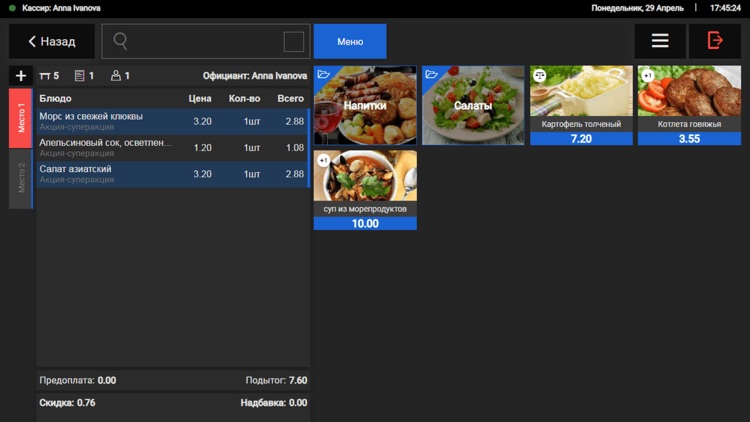Add суп из морепродуктов dish photo
Screen dimensions: 750x422
(365, 176)
